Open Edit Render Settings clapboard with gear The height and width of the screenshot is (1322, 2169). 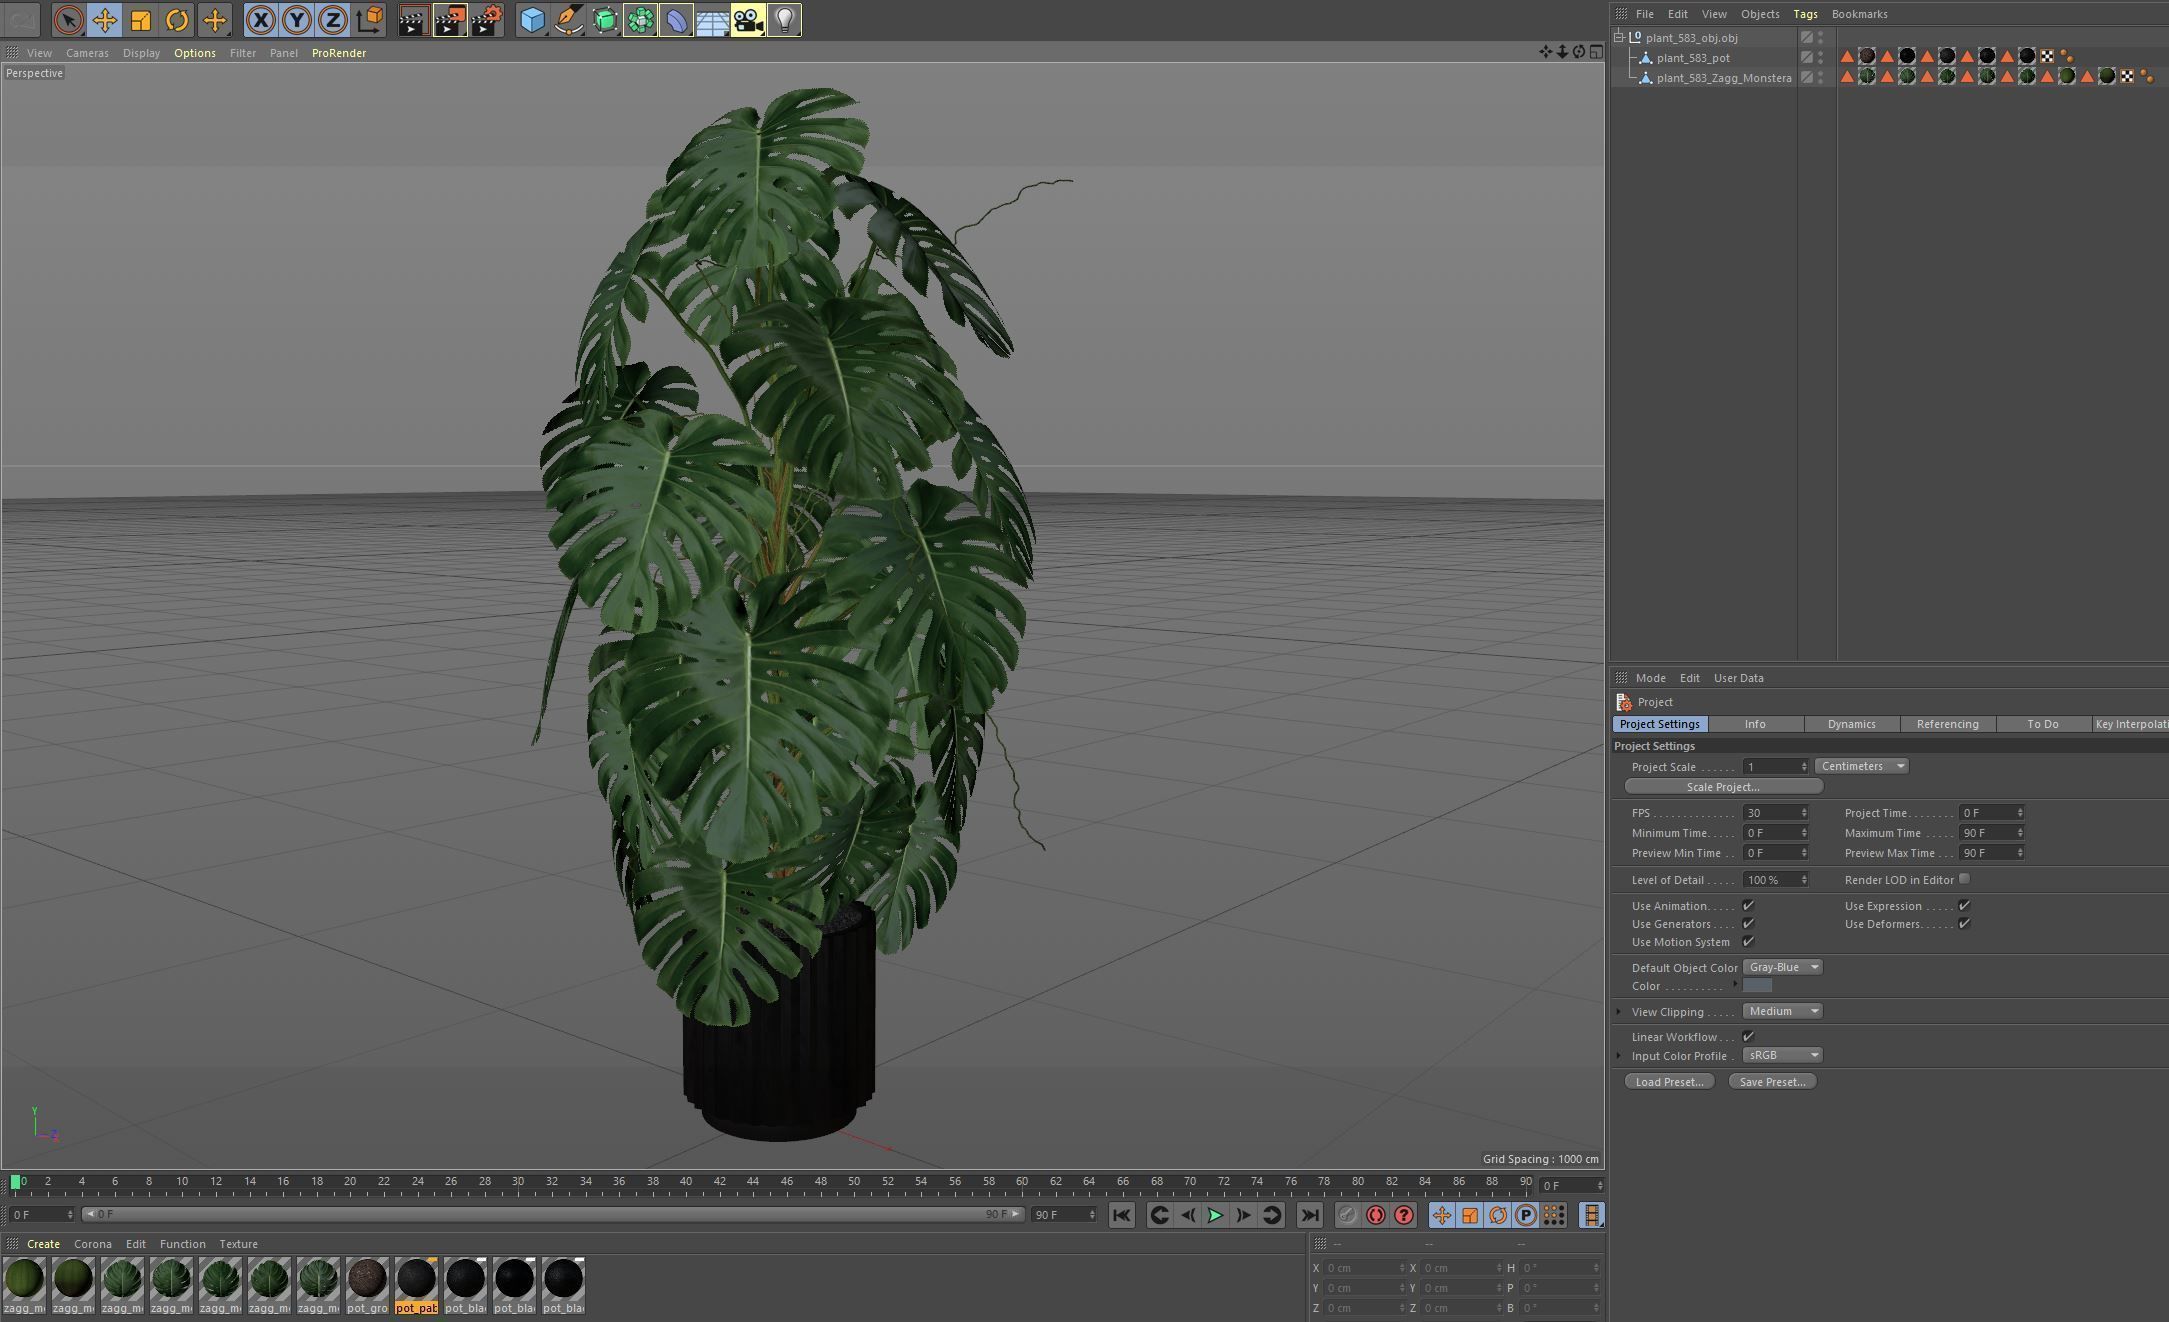487,20
